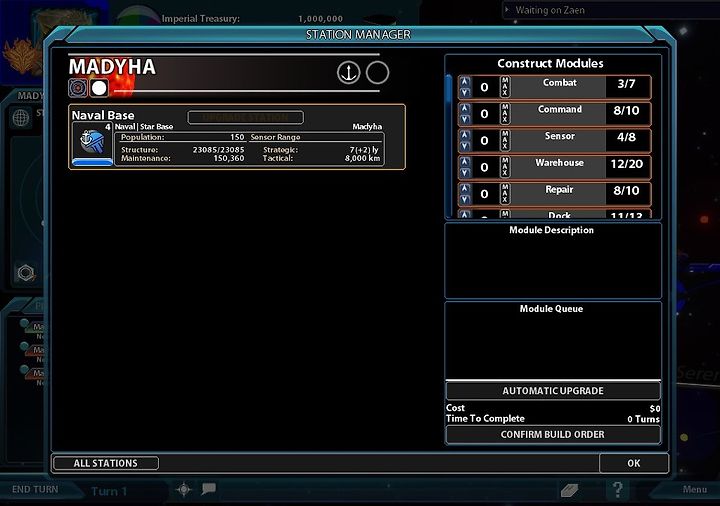
Task: Set Combat modules to MAX
Action: pyautogui.click(x=505, y=87)
